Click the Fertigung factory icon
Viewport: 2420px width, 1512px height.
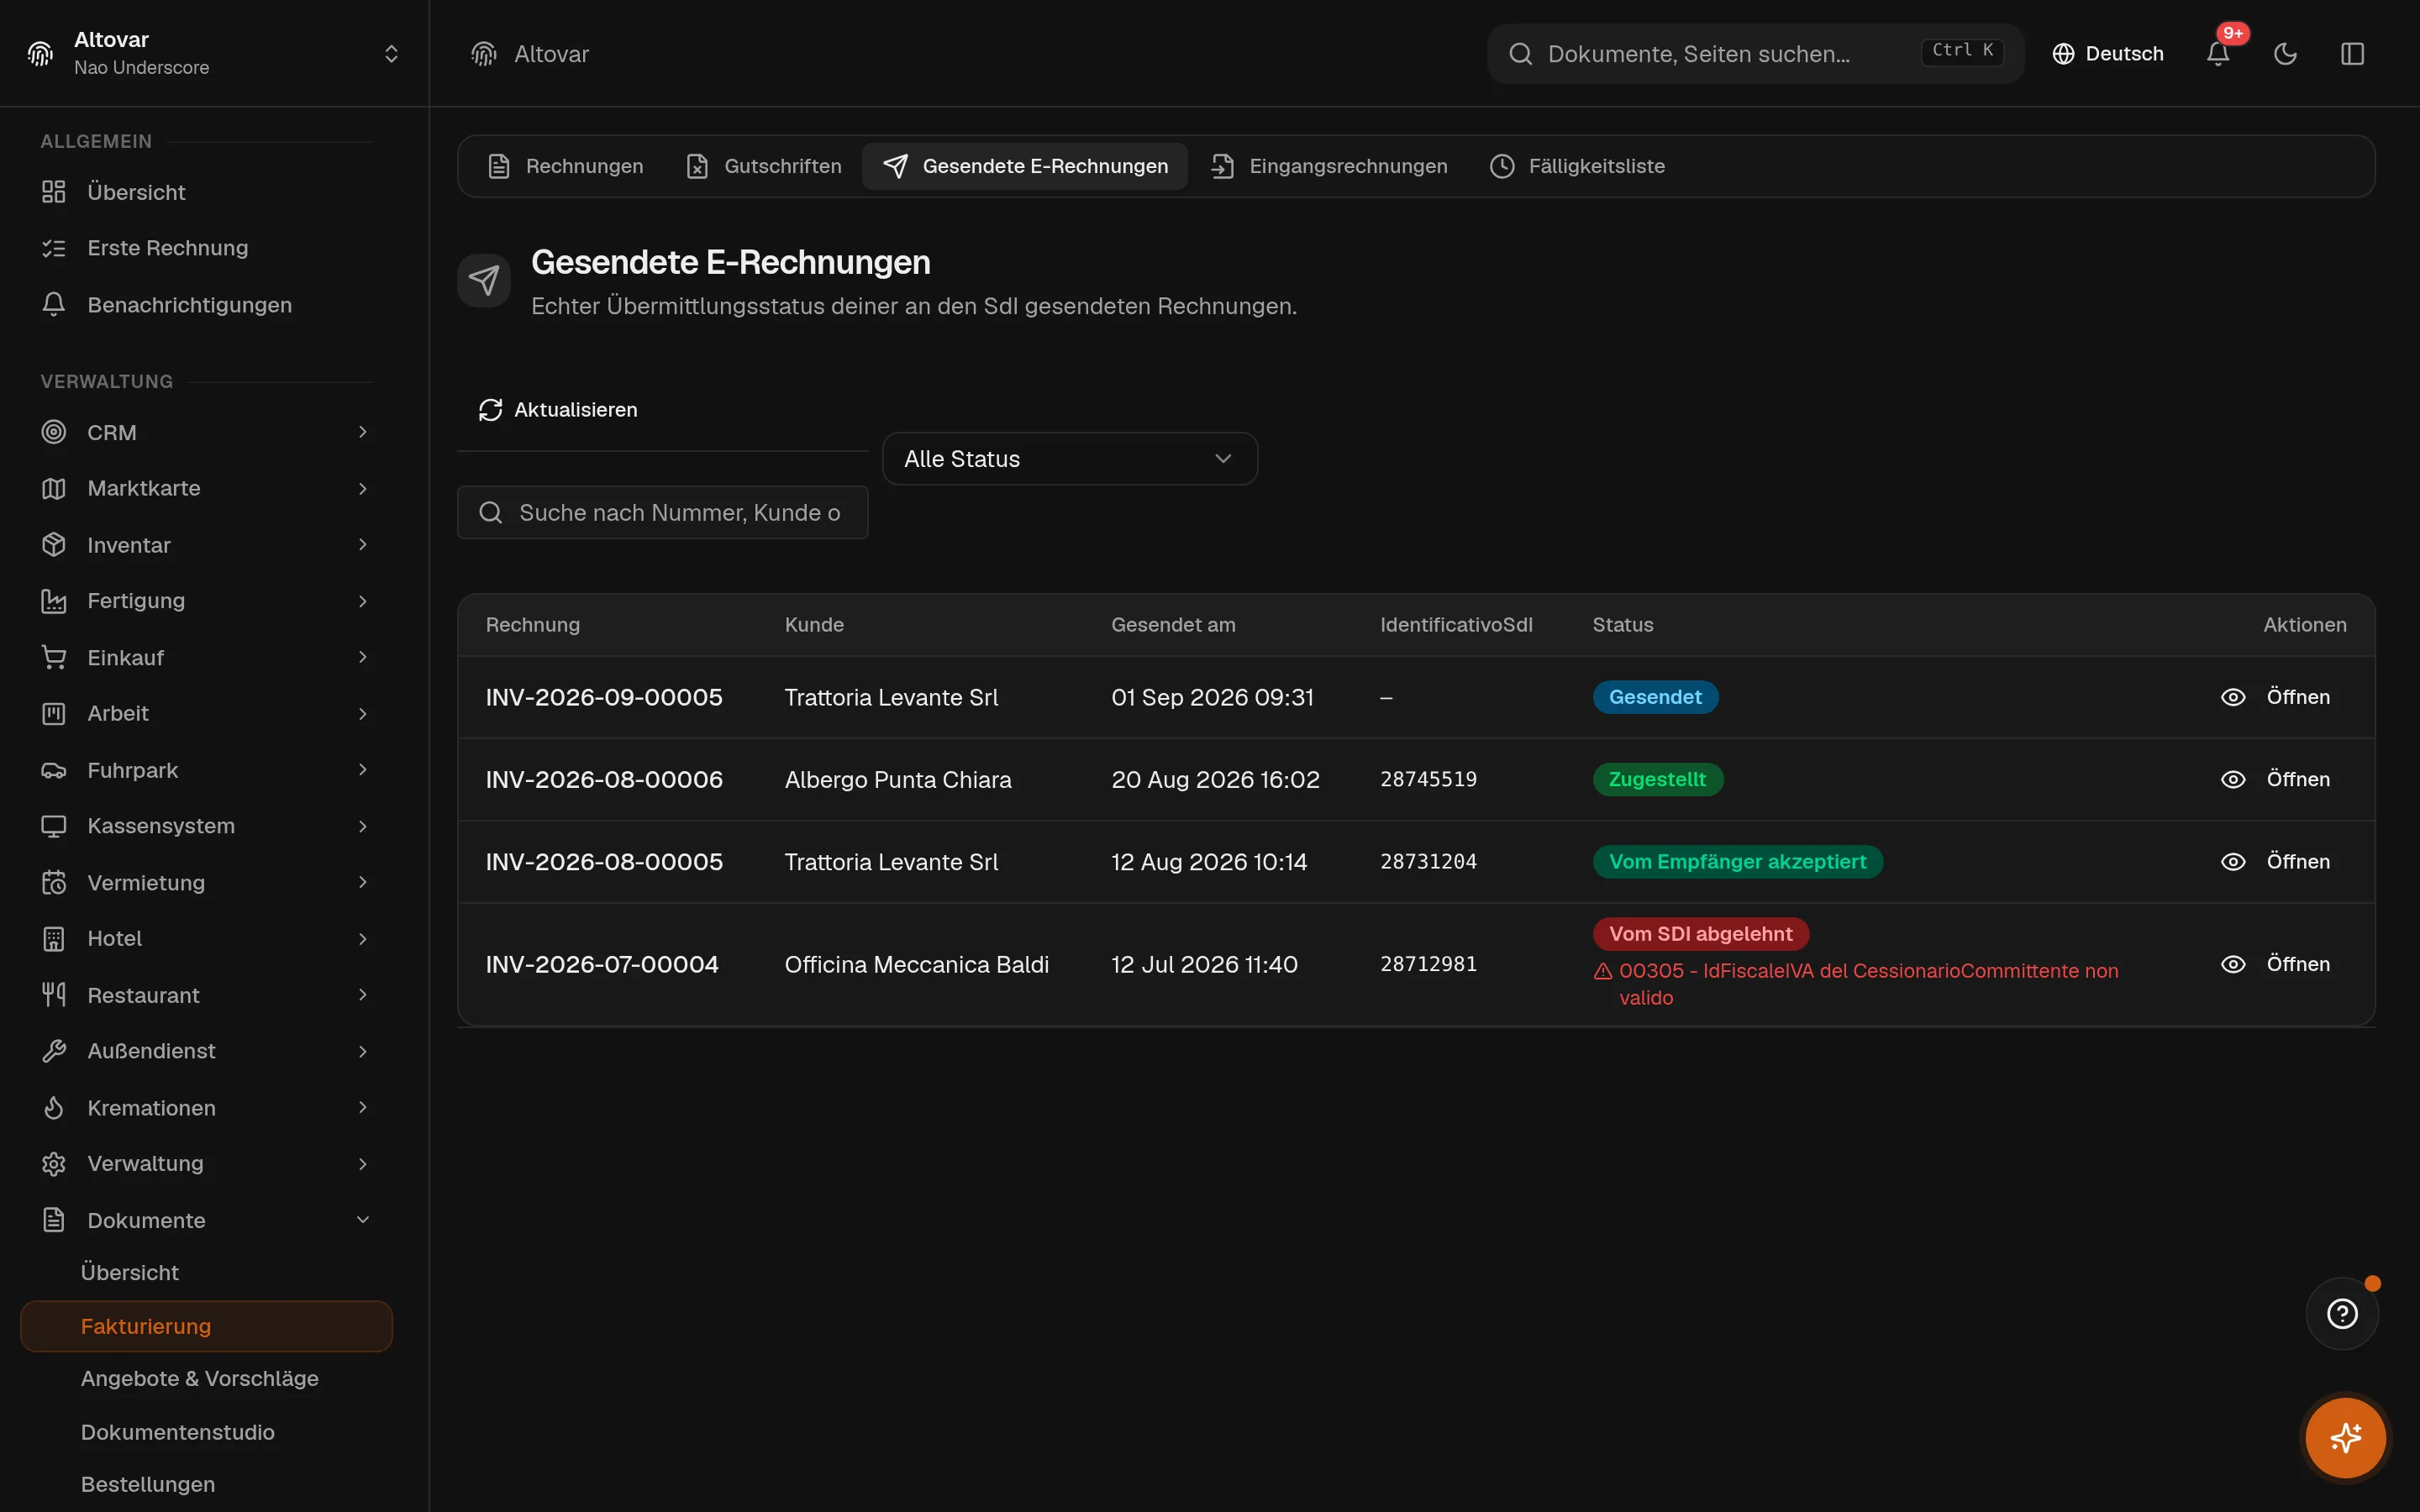click(x=54, y=601)
